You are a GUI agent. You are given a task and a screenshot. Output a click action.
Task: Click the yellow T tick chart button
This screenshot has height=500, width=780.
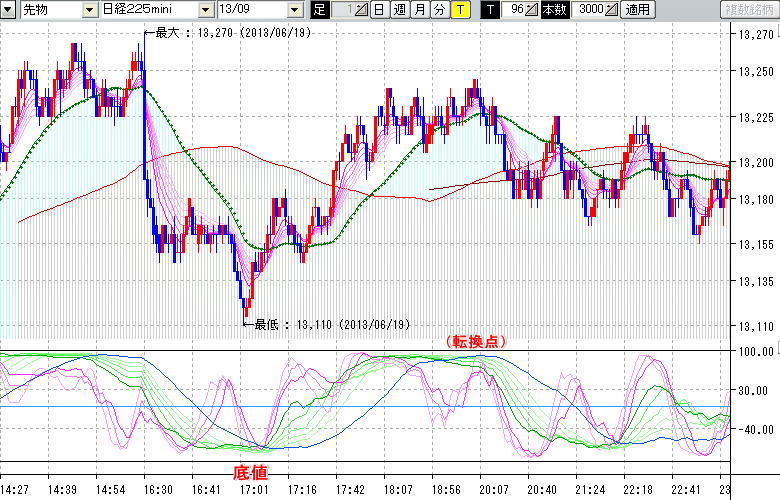(x=459, y=10)
